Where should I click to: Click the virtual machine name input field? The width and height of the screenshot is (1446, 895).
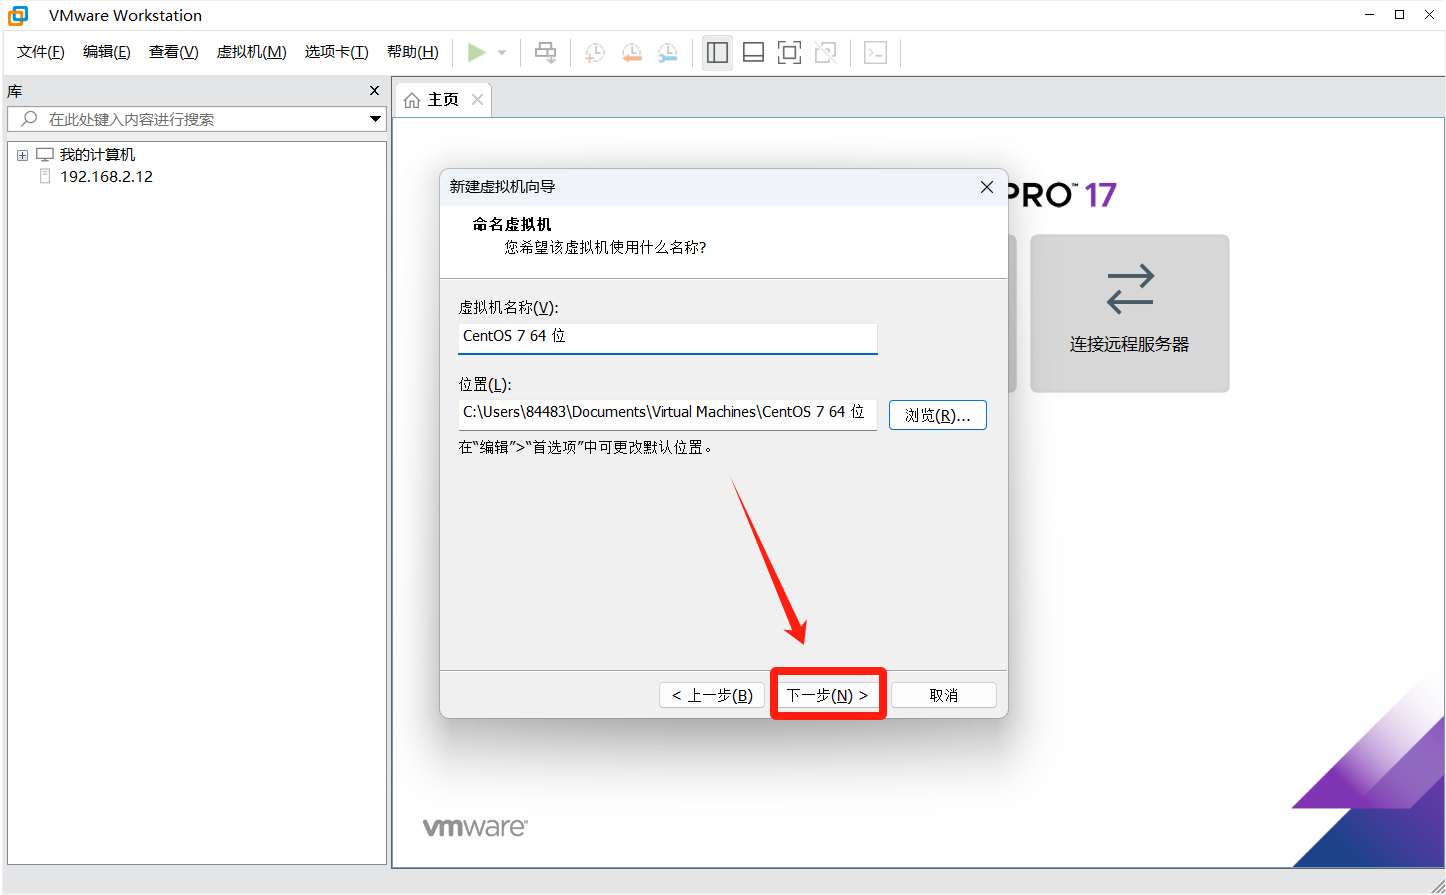[667, 337]
